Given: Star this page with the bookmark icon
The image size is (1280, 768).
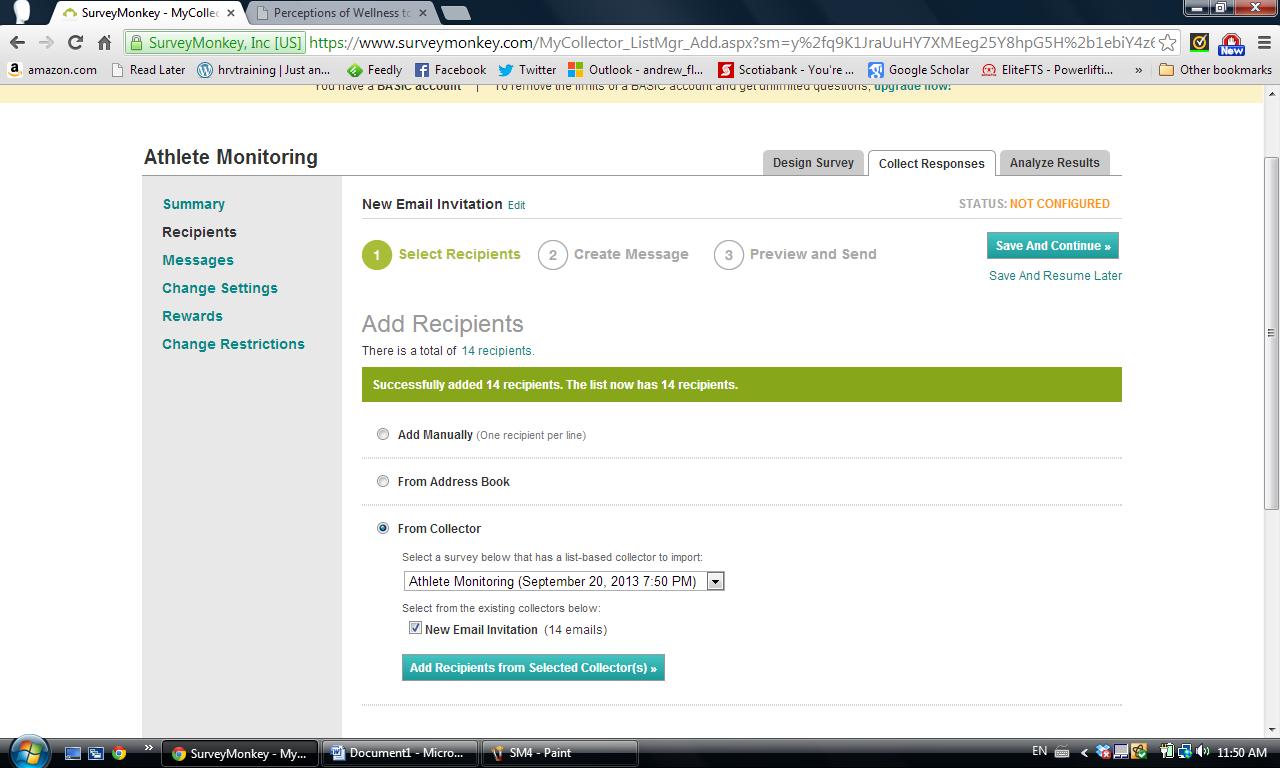Looking at the screenshot, I should click(1167, 43).
